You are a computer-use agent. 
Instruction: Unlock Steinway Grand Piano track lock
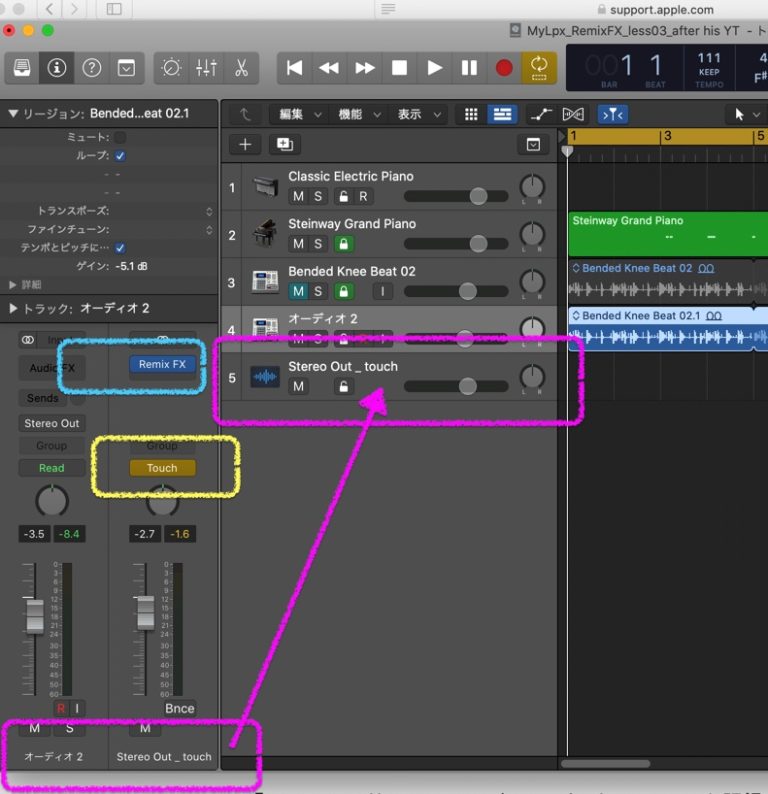pos(343,244)
